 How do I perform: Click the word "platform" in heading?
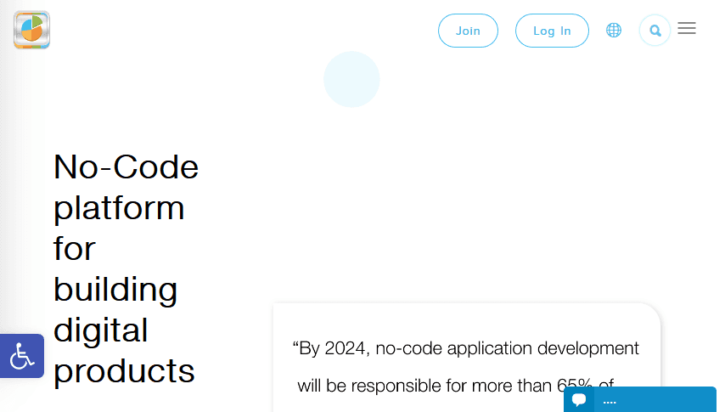[x=119, y=208]
